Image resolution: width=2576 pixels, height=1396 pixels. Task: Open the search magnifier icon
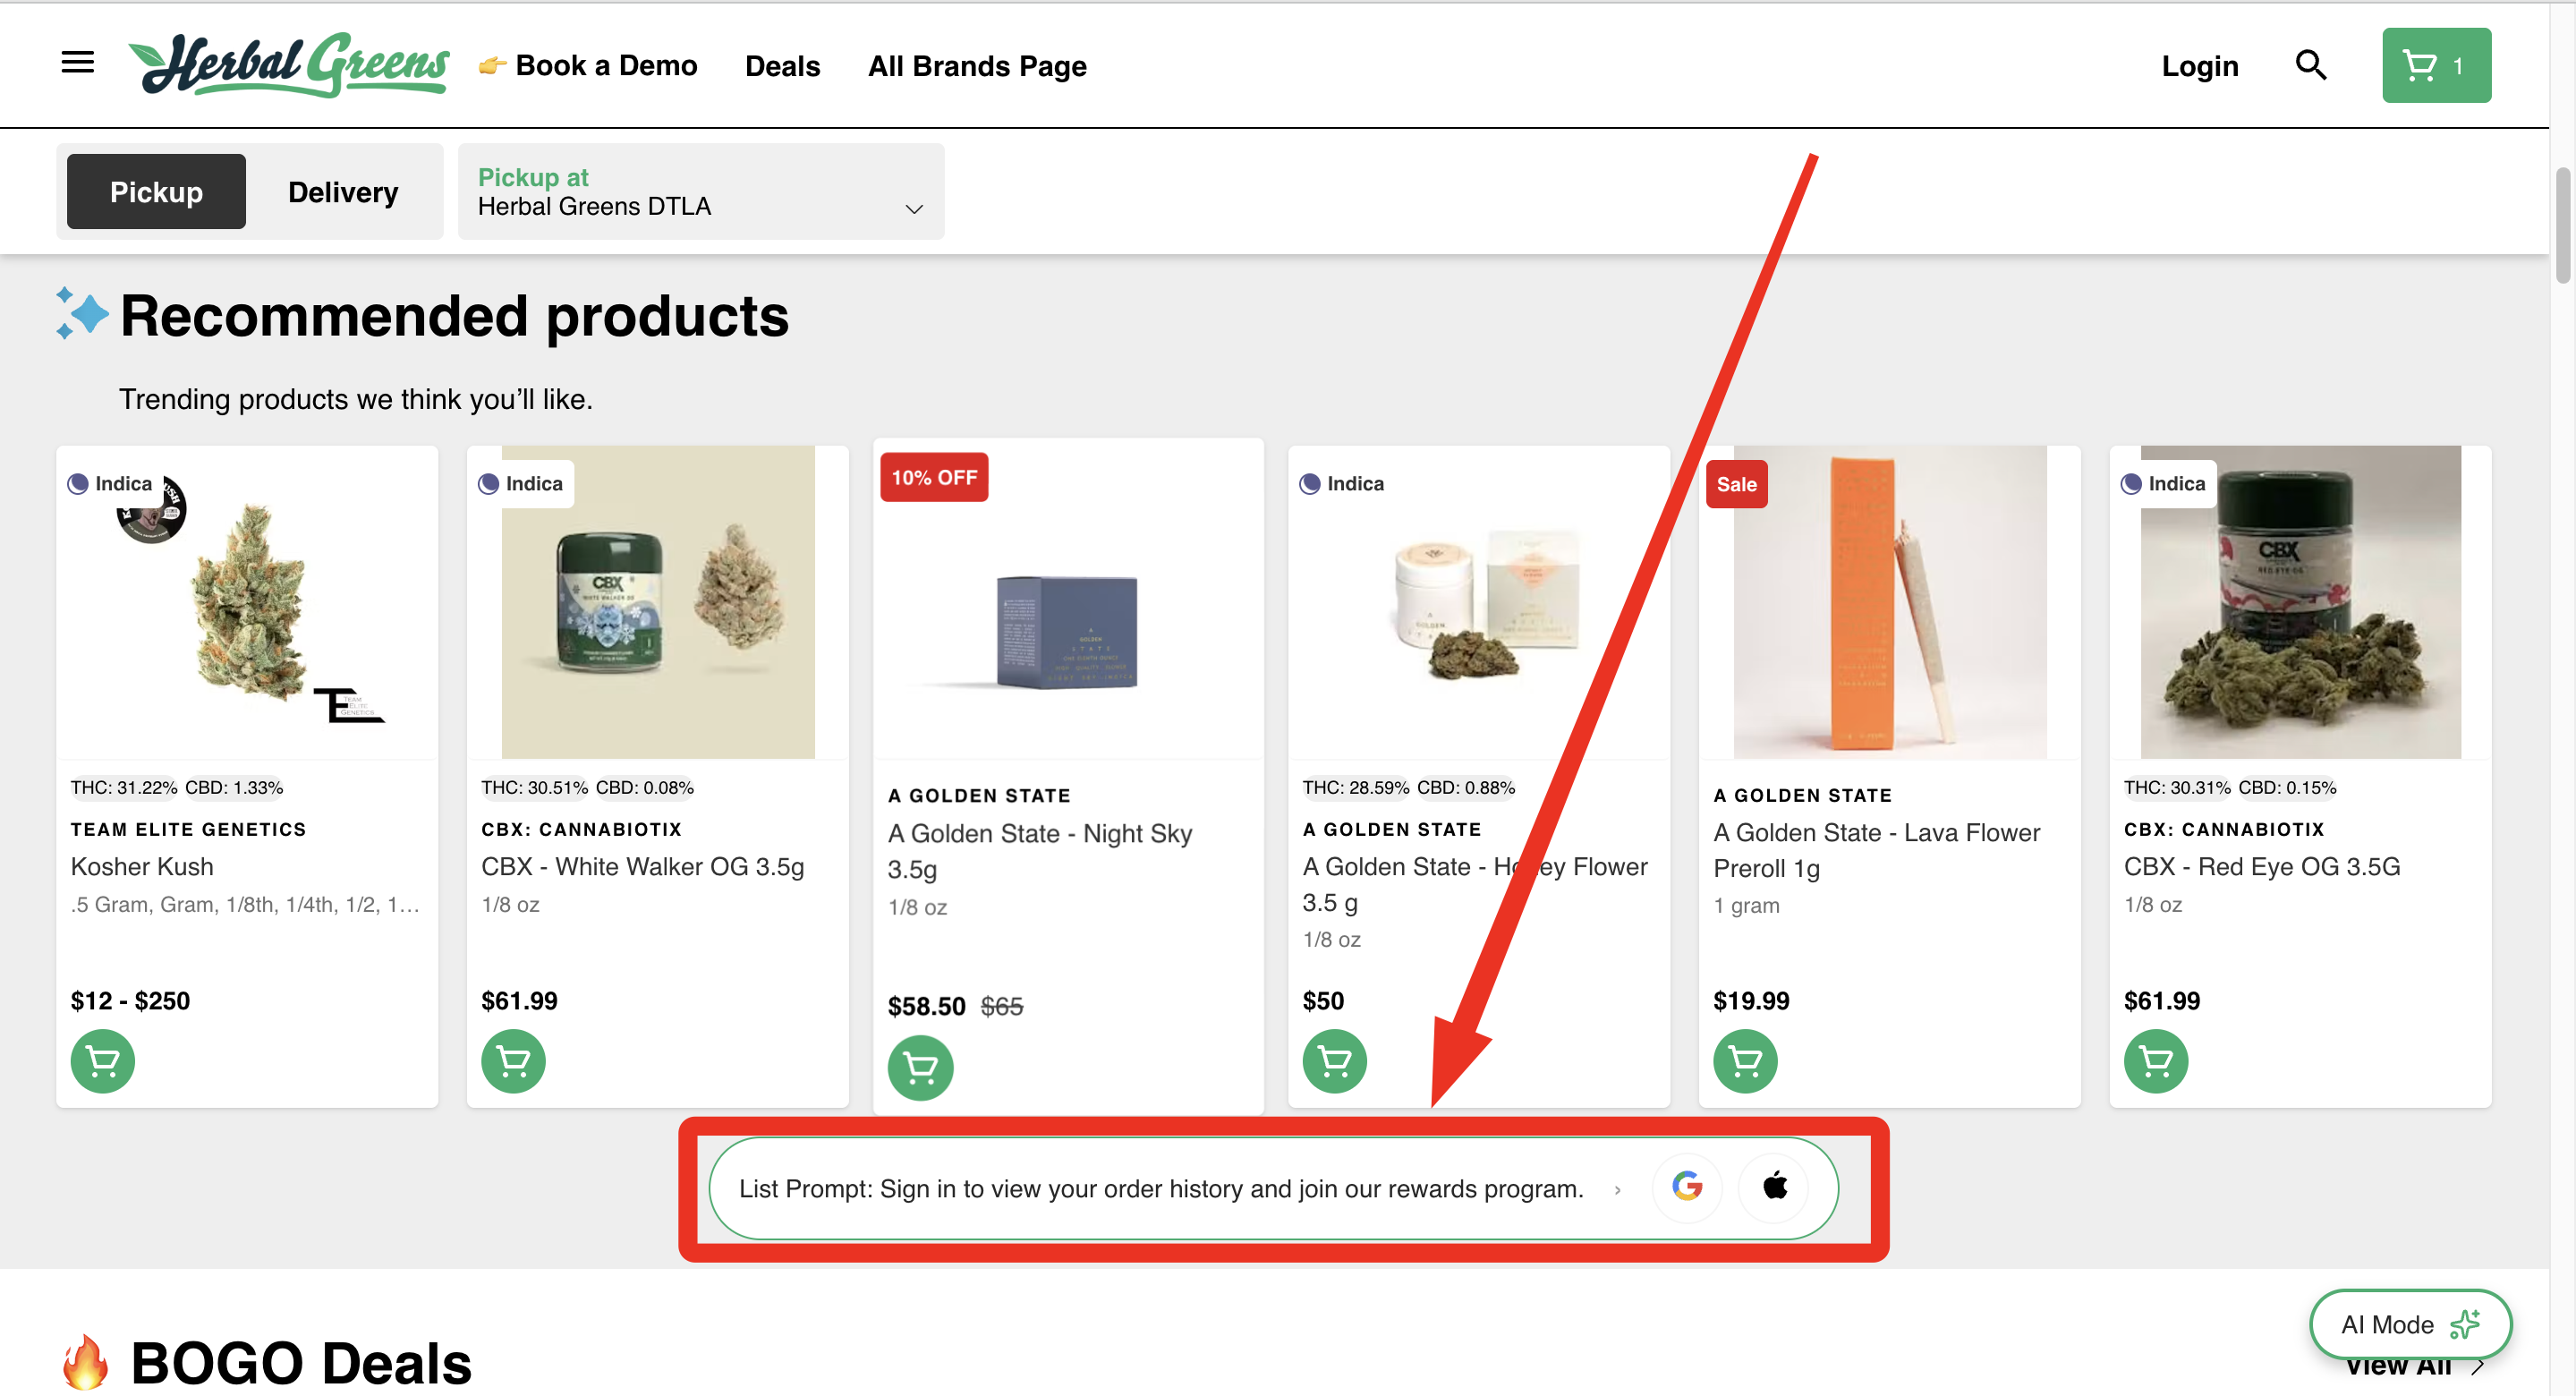2310,65
